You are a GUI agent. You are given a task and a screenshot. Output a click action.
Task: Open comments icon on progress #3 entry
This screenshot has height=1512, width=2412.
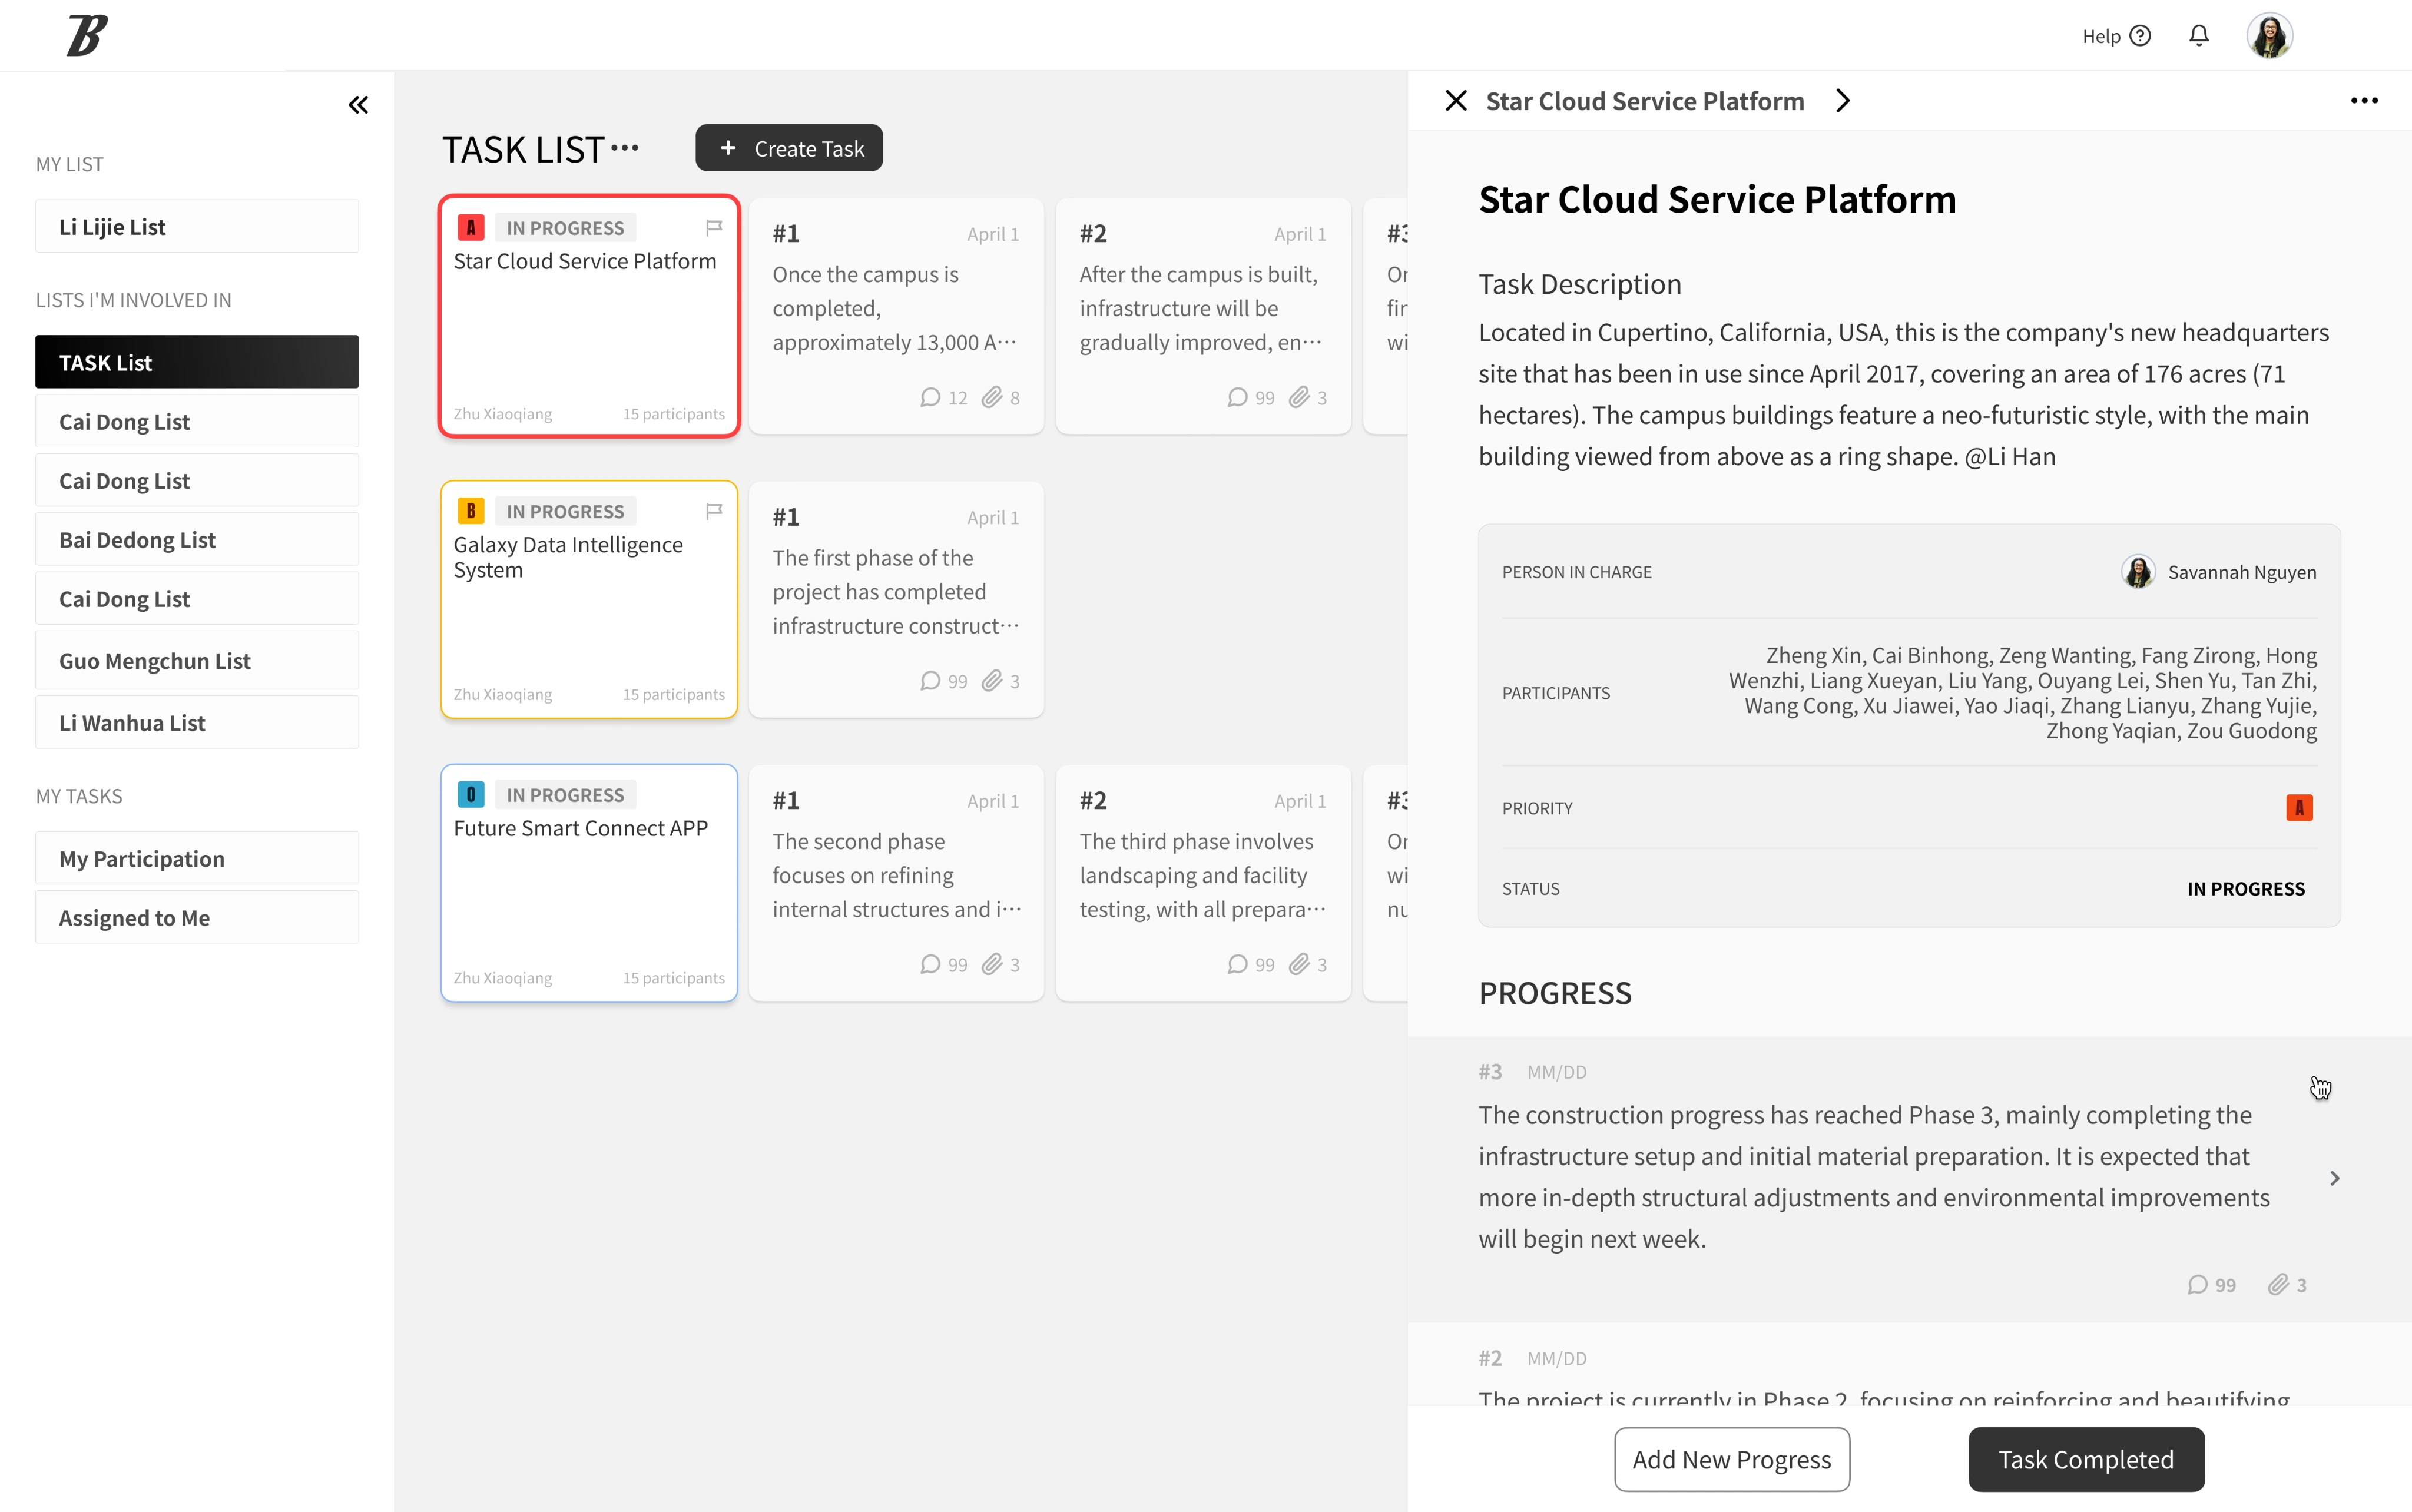2197,1285
